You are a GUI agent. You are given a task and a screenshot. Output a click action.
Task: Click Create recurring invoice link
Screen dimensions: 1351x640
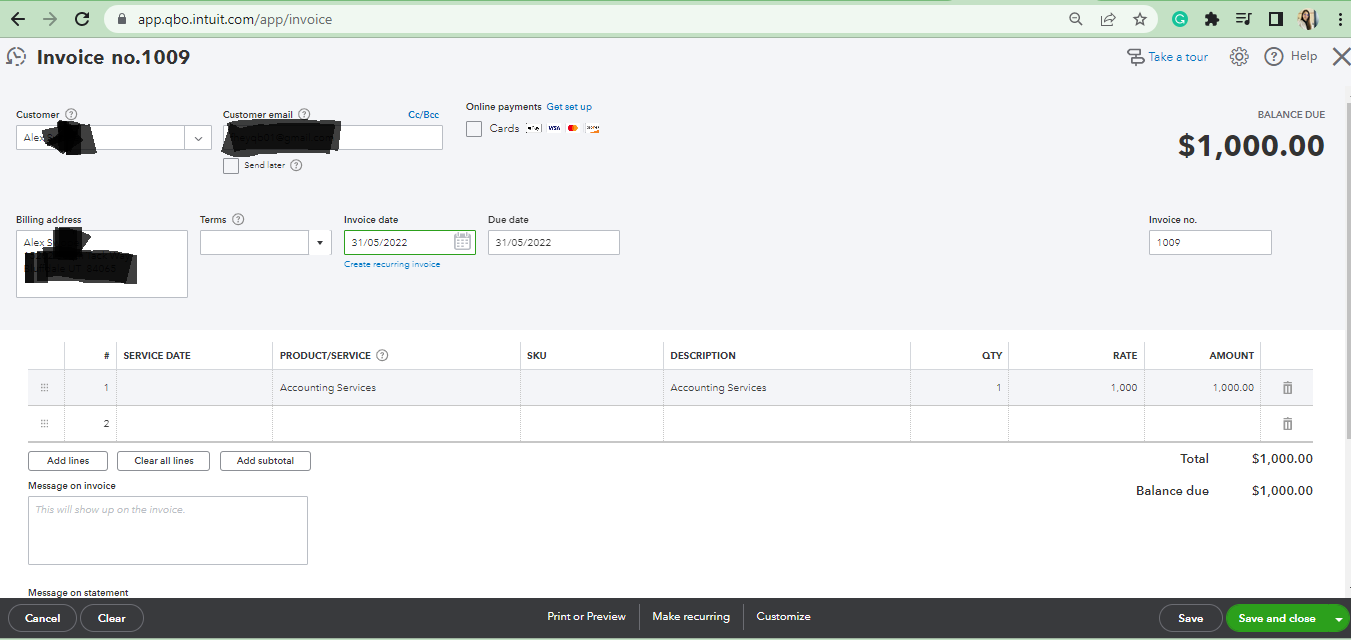[x=392, y=265]
